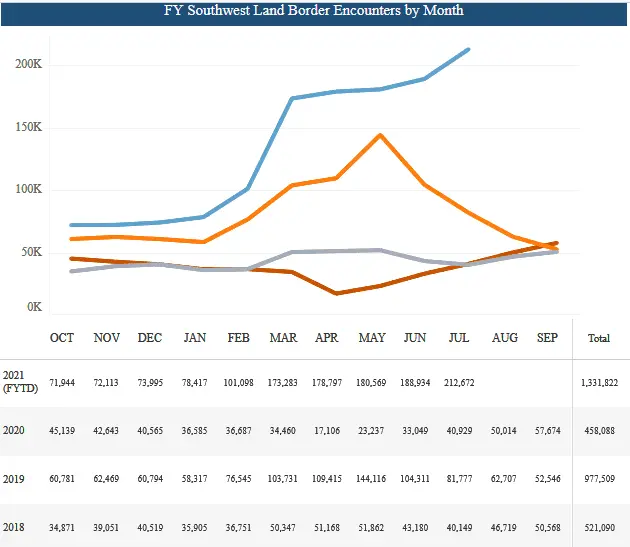The height and width of the screenshot is (547, 630).
Task: Click the OCT column header
Action: tap(62, 338)
